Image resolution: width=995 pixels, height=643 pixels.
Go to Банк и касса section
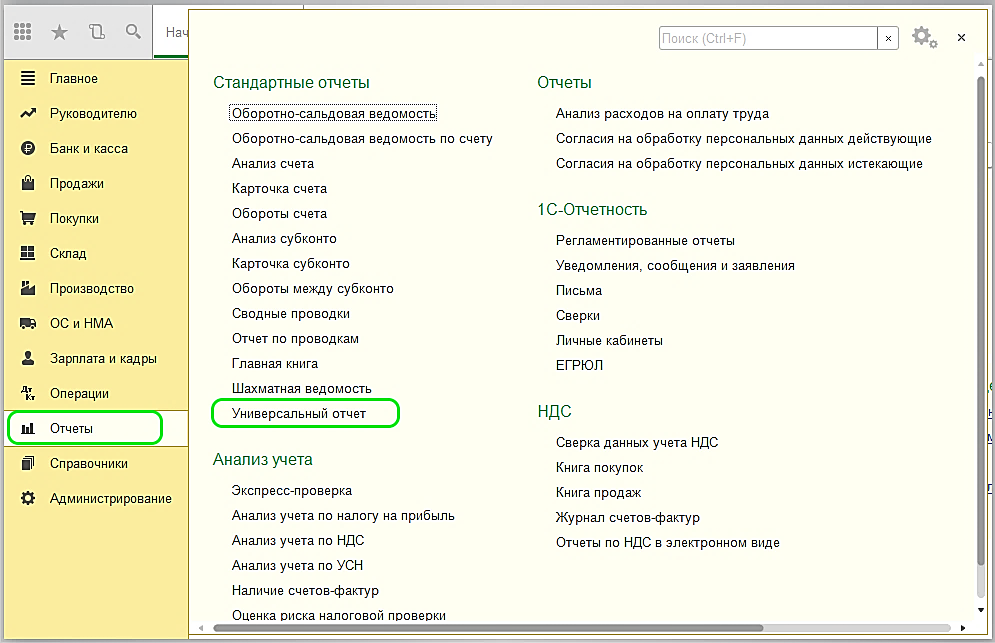89,149
